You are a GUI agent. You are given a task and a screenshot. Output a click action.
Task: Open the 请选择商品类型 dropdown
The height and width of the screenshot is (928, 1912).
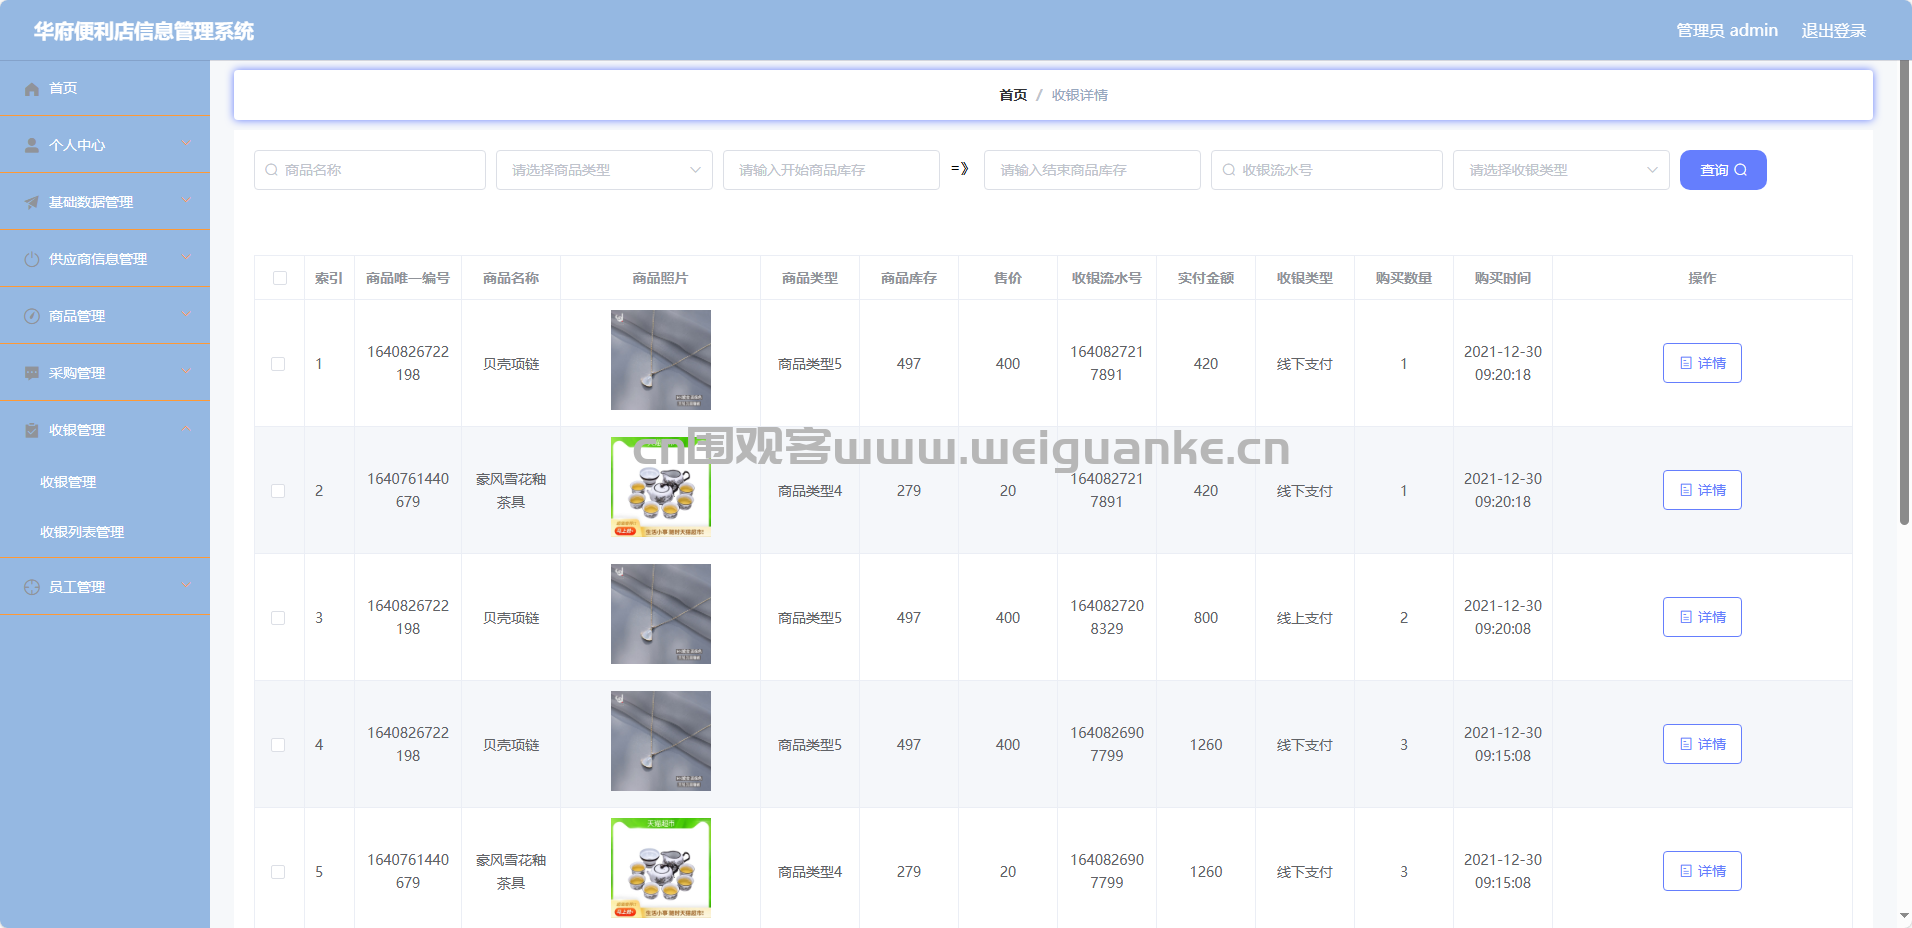(604, 170)
